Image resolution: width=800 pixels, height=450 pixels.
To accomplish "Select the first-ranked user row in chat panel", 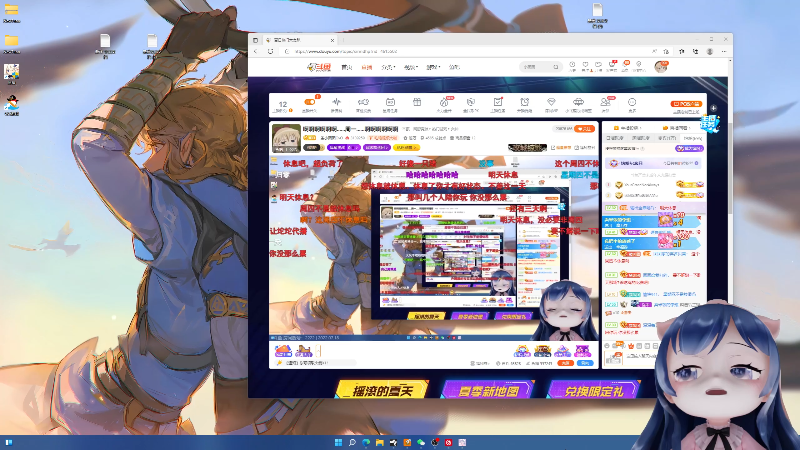I will tap(655, 184).
